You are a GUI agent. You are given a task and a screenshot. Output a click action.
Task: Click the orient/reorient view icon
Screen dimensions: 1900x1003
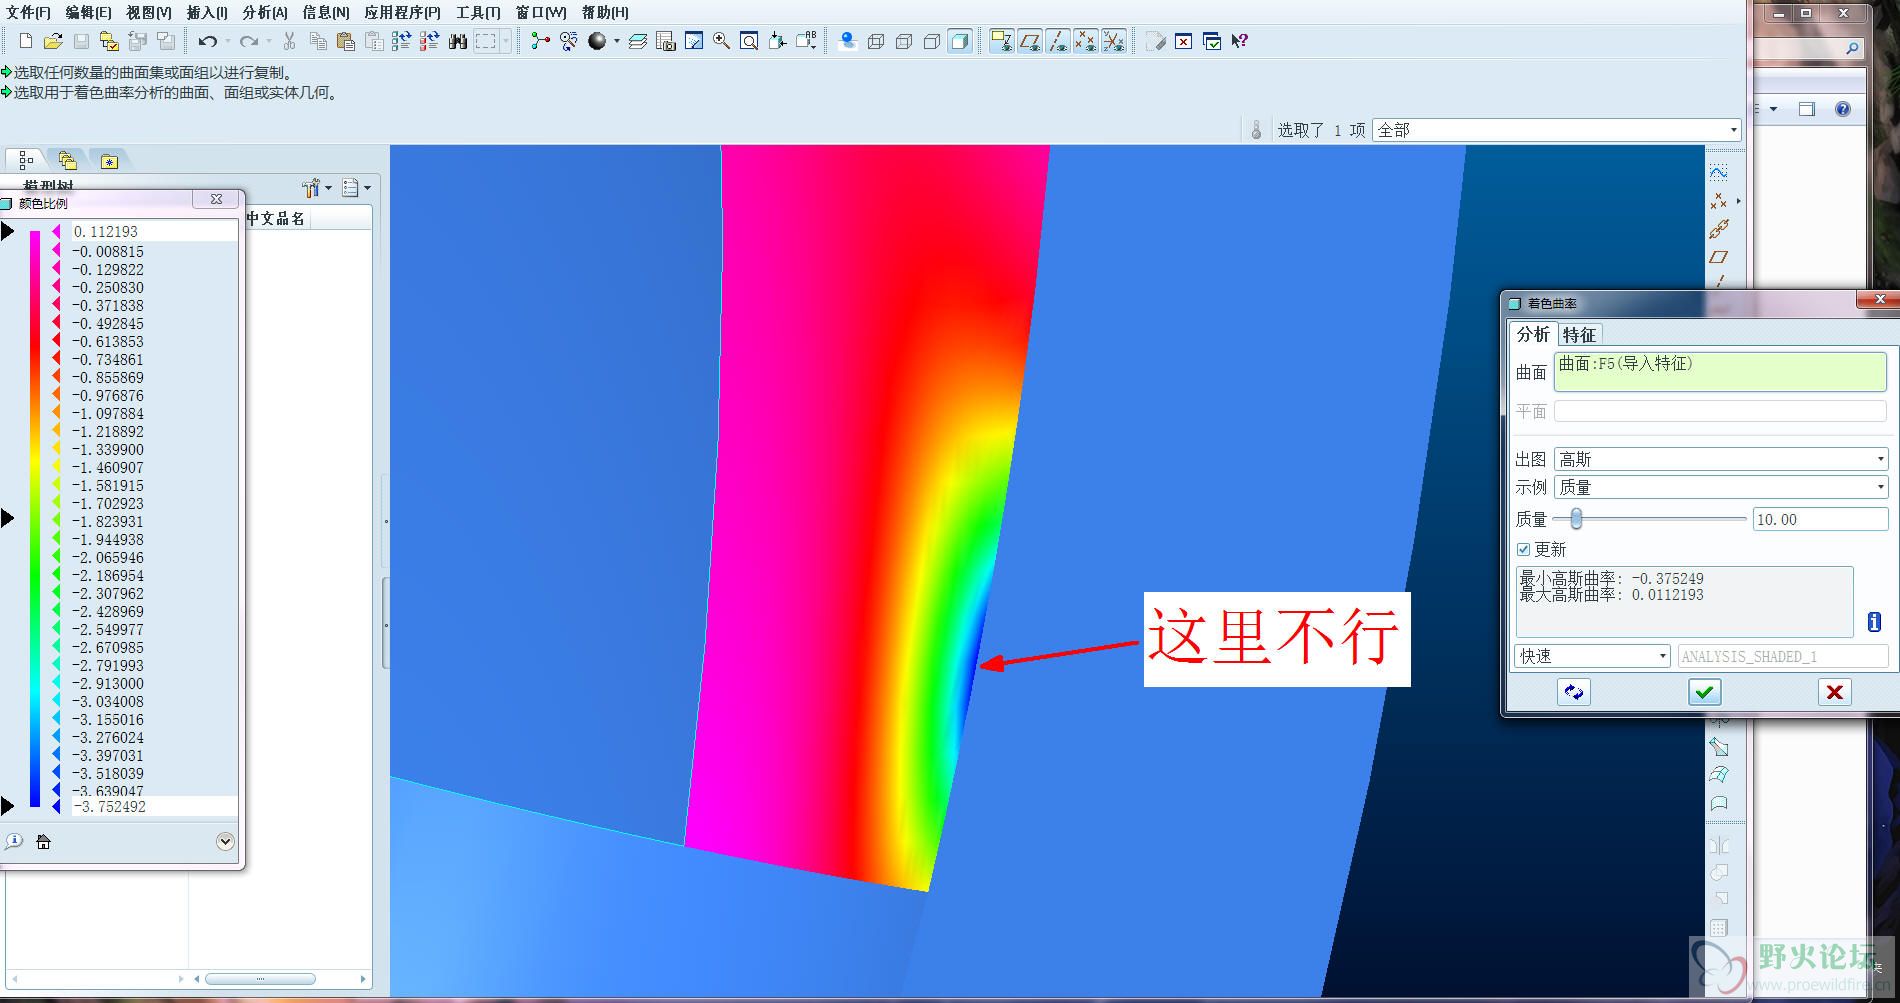pyautogui.click(x=777, y=41)
